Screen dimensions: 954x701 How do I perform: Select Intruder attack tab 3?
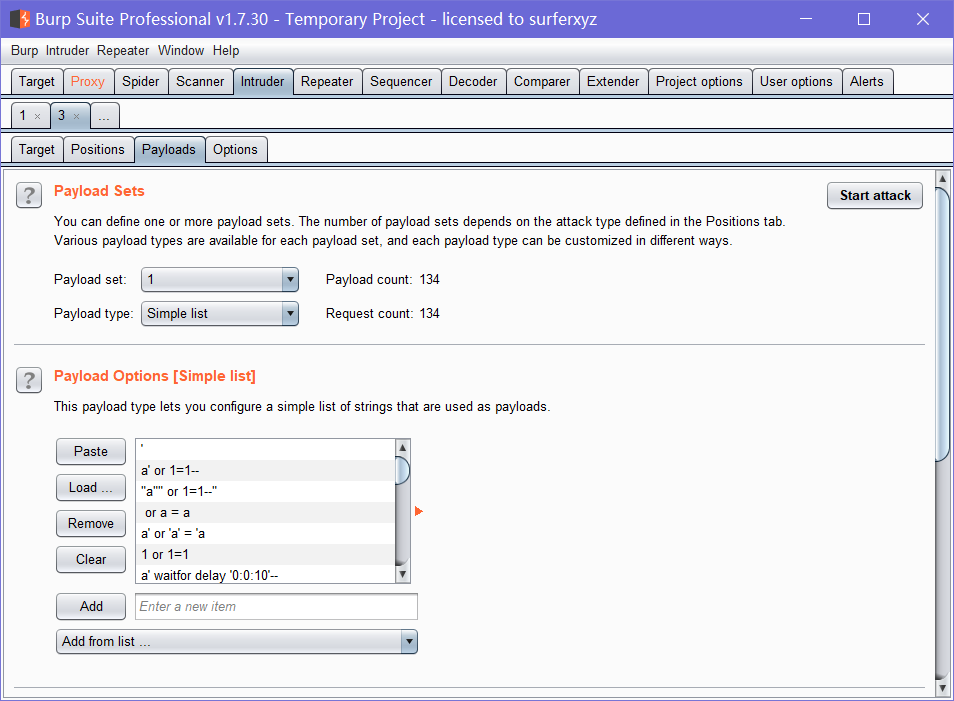pyautogui.click(x=61, y=116)
